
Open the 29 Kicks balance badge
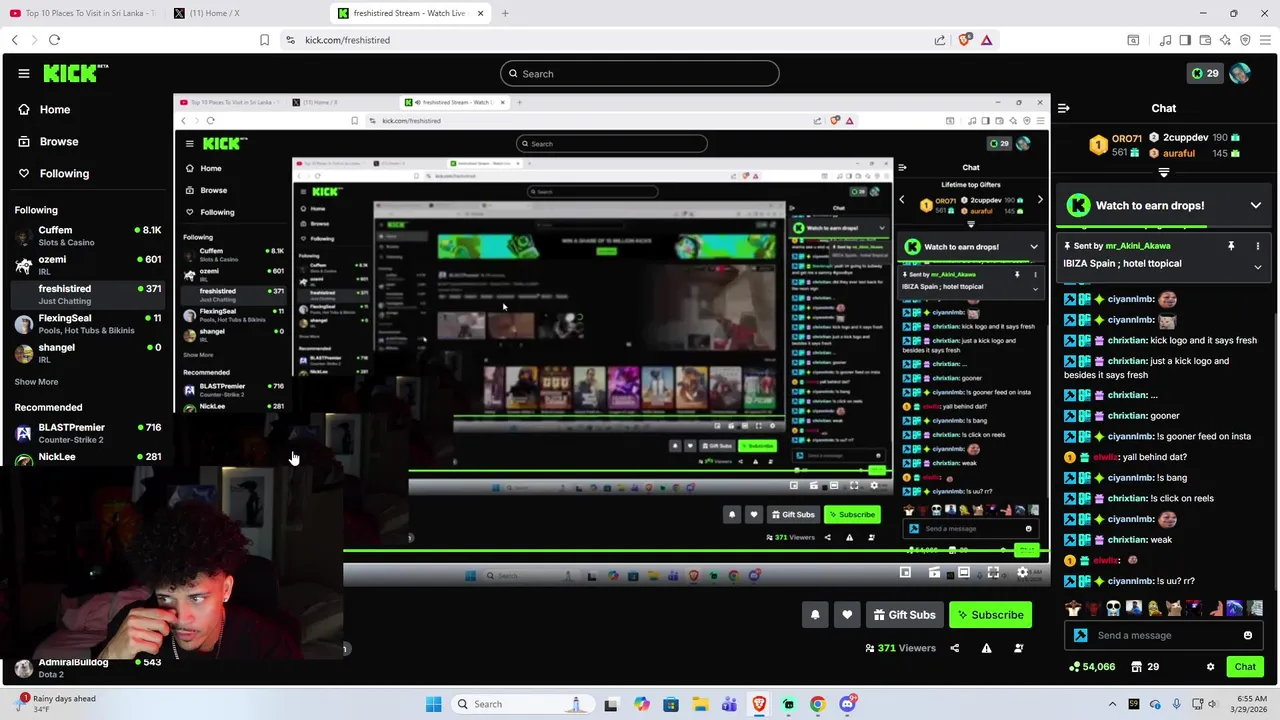1204,73
